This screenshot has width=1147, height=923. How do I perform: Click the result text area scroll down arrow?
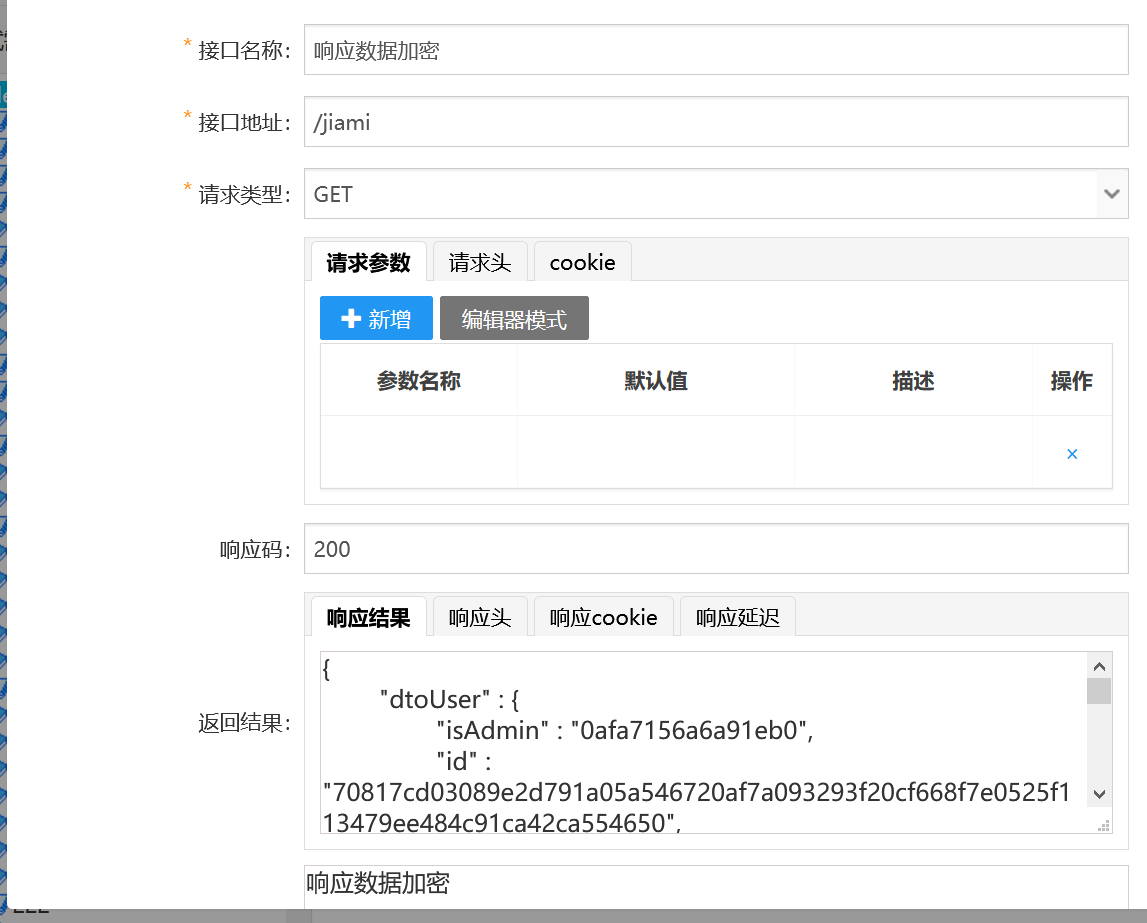(1099, 794)
